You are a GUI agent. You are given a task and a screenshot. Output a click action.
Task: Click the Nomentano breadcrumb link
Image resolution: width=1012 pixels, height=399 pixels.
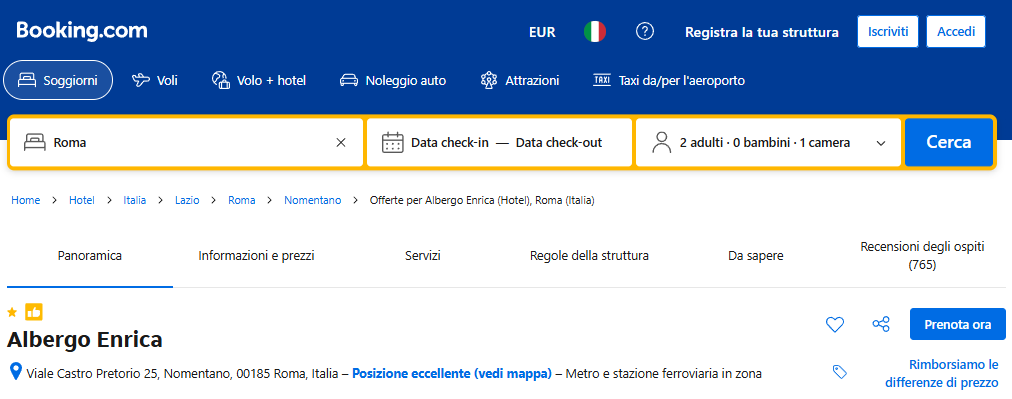click(312, 200)
